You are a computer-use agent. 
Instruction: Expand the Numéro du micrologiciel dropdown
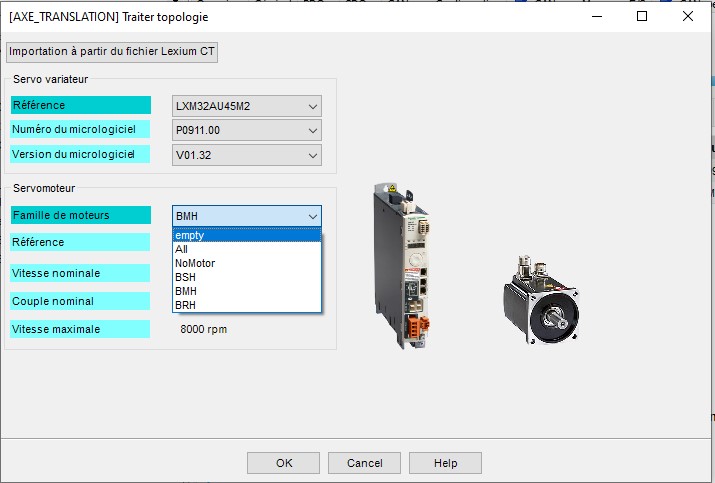[313, 130]
